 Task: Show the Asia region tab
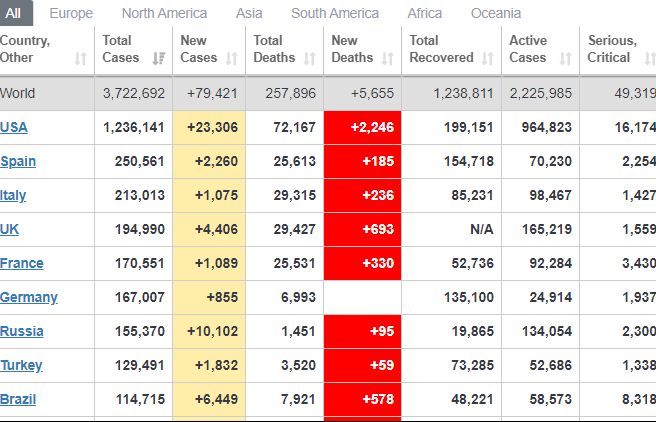point(249,13)
